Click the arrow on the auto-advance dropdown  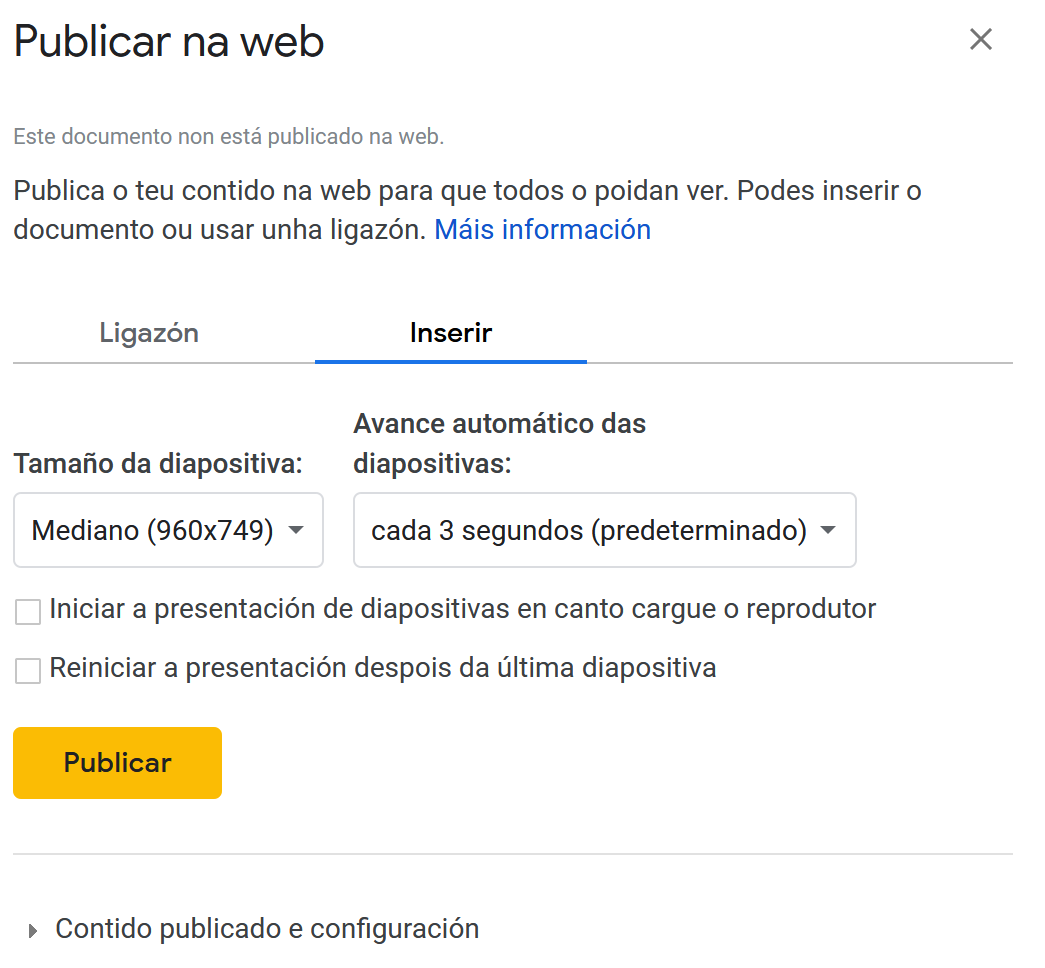coord(828,530)
